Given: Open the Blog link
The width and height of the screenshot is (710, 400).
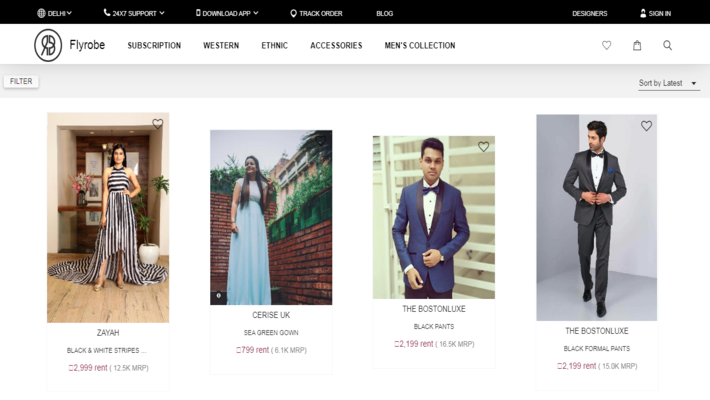Looking at the screenshot, I should click(384, 13).
